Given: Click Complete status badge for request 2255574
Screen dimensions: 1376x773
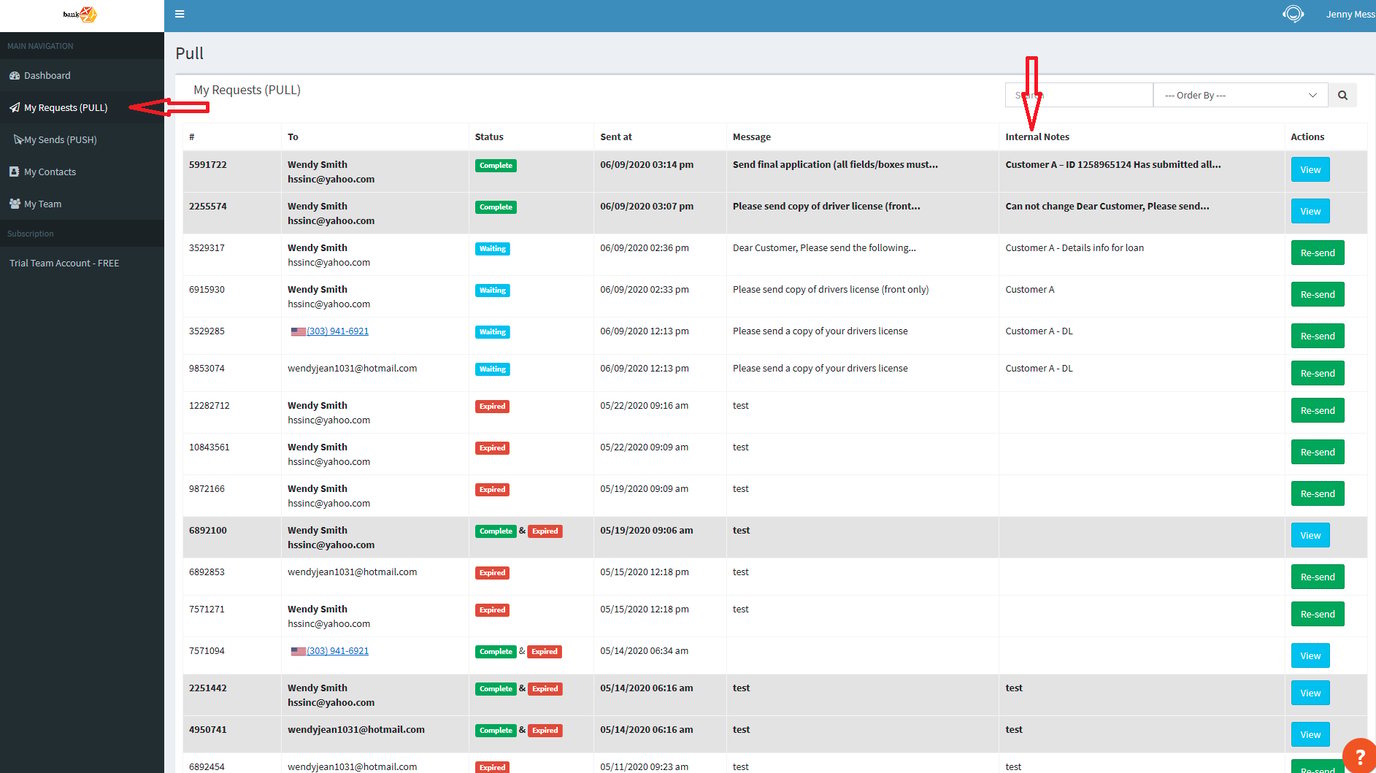Looking at the screenshot, I should pos(496,207).
